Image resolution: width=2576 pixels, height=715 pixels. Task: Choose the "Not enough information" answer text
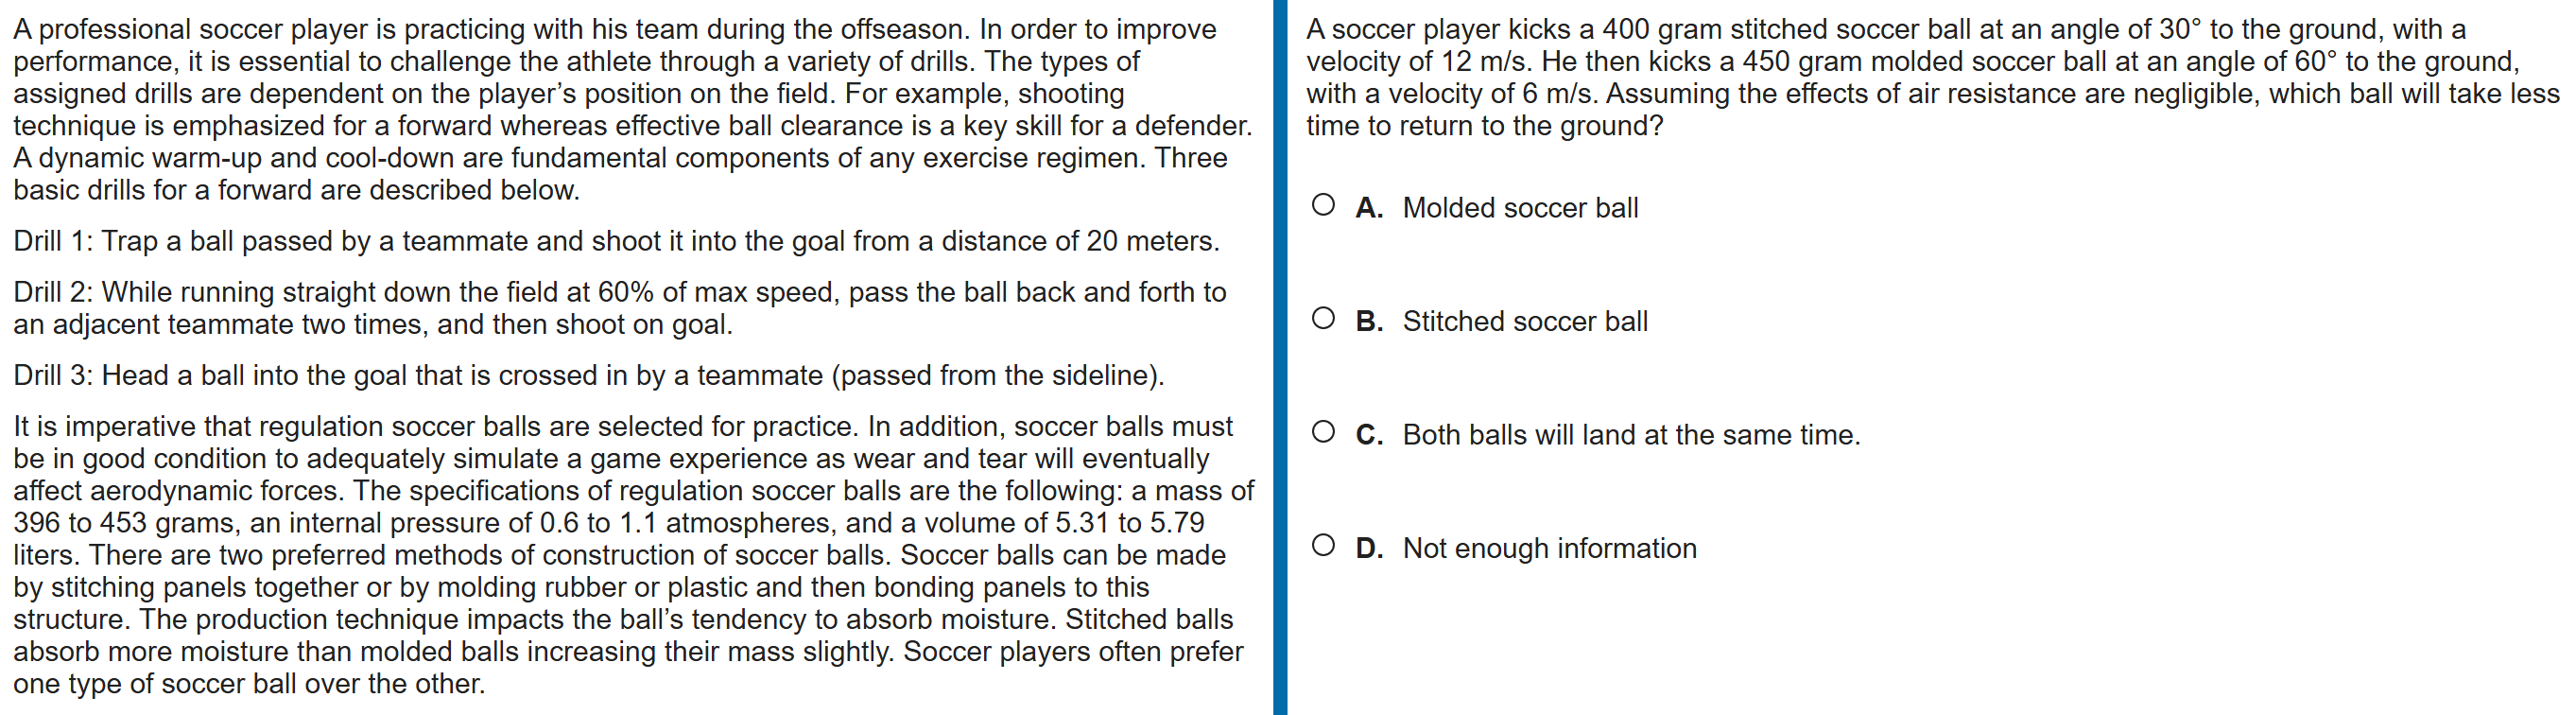point(1549,548)
